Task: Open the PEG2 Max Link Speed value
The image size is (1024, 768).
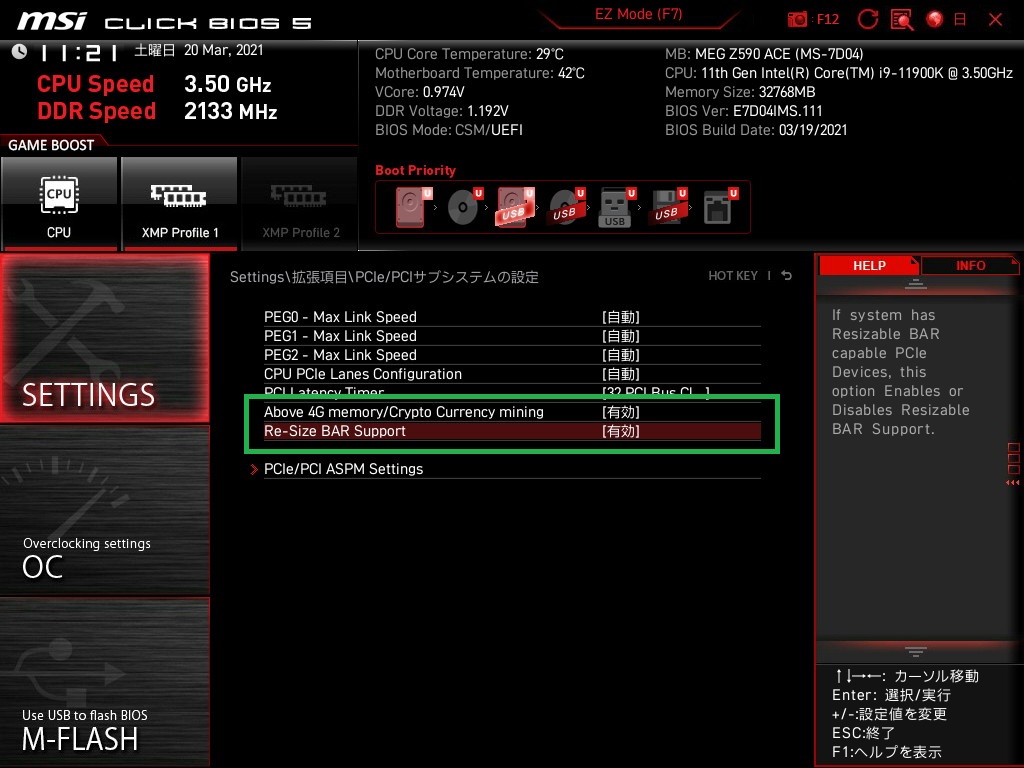Action: [x=620, y=355]
